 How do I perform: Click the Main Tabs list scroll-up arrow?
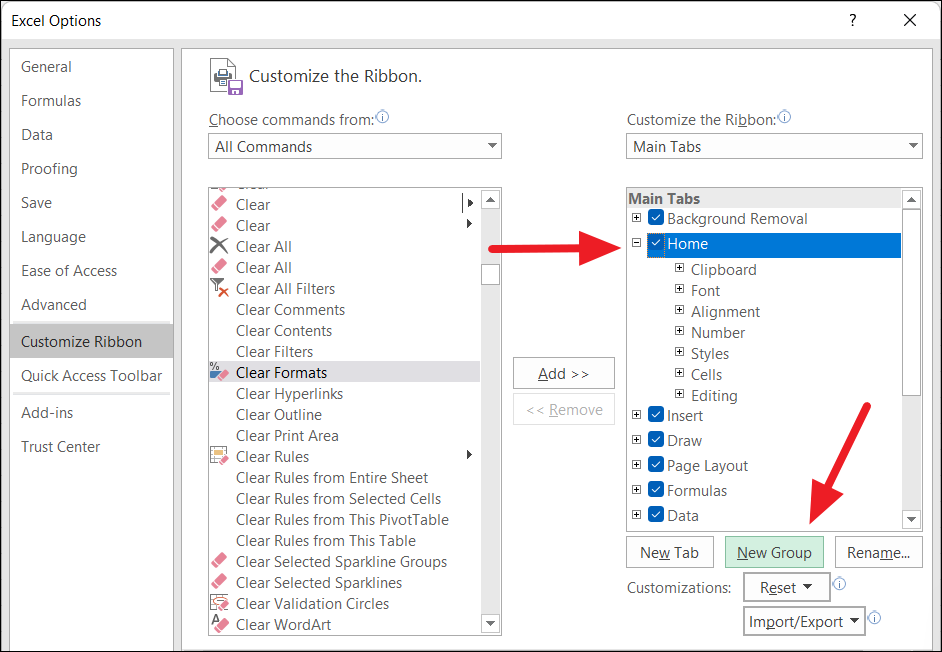pyautogui.click(x=911, y=200)
